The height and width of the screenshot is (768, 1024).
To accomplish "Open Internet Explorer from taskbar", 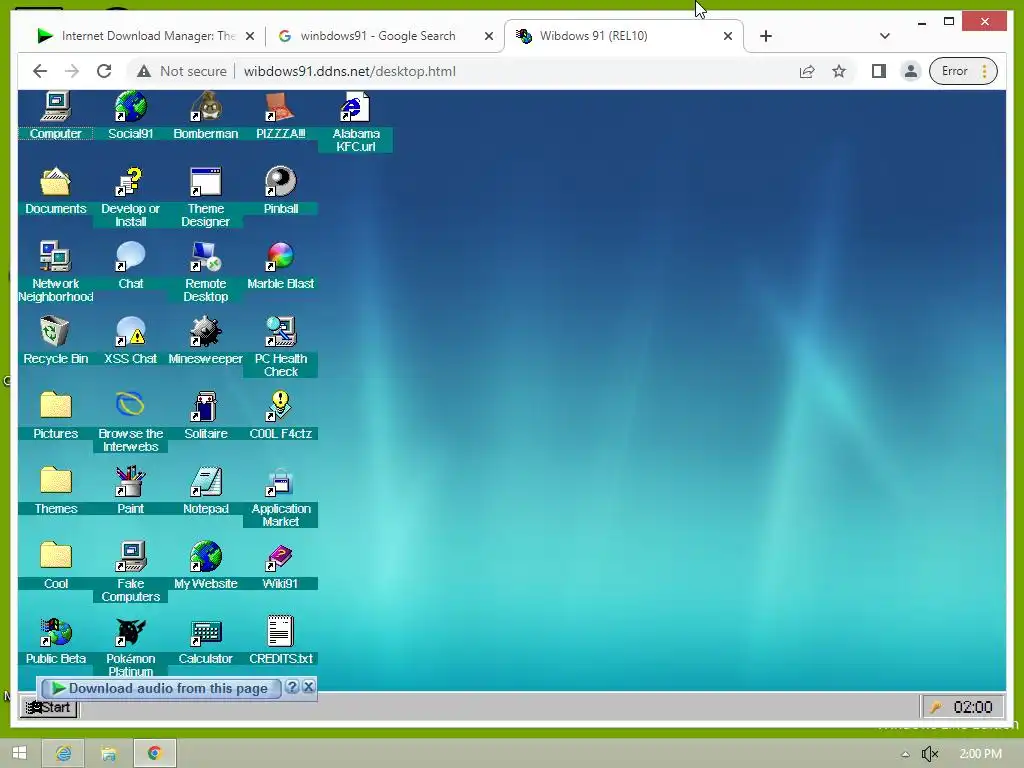I will tap(63, 753).
